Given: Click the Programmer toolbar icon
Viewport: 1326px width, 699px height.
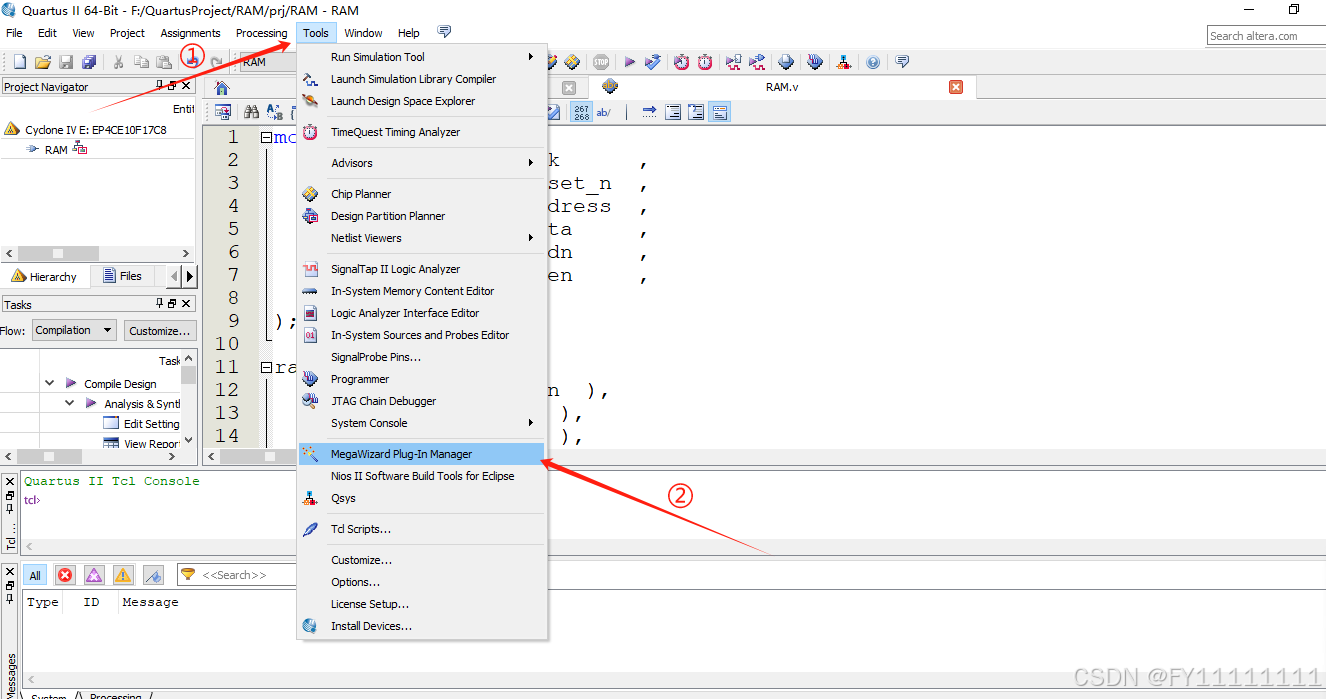Looking at the screenshot, I should click(815, 62).
